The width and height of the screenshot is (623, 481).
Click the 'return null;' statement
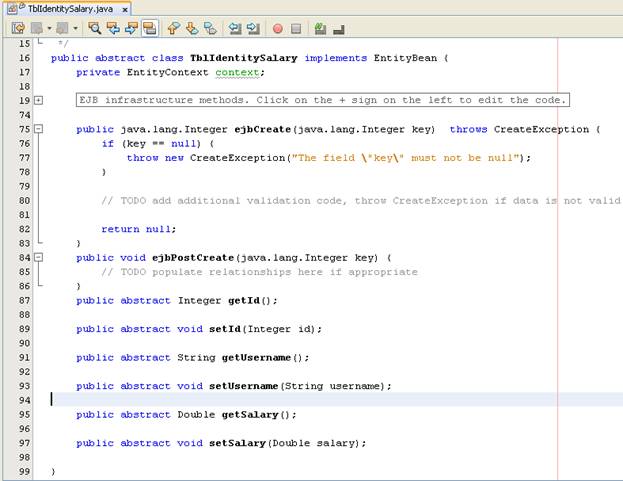point(139,229)
